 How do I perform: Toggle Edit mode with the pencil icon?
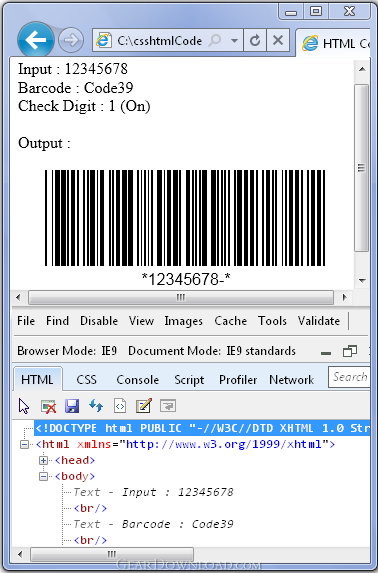(x=144, y=406)
